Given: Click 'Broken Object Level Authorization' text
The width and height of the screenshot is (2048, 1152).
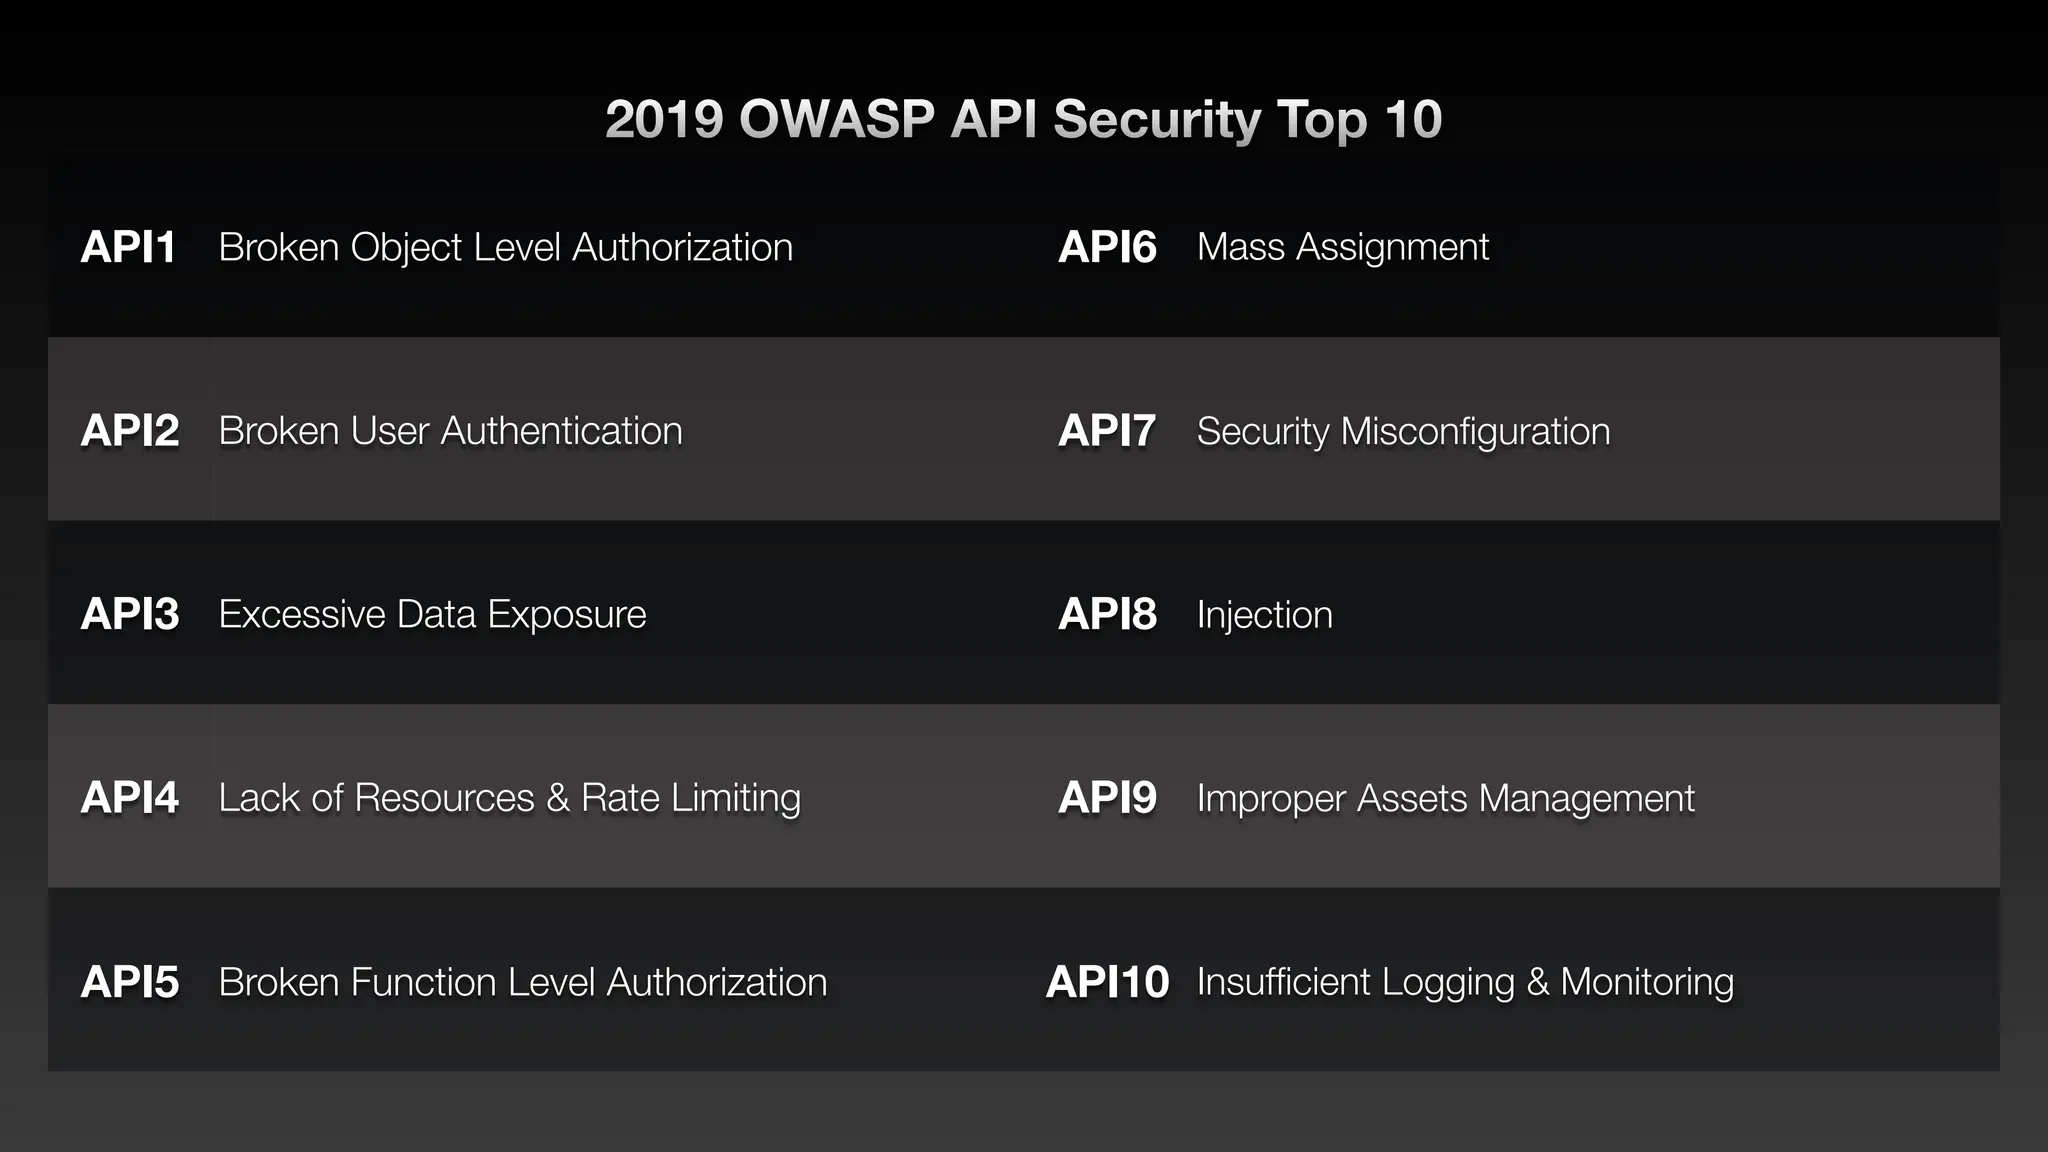Looking at the screenshot, I should click(506, 248).
